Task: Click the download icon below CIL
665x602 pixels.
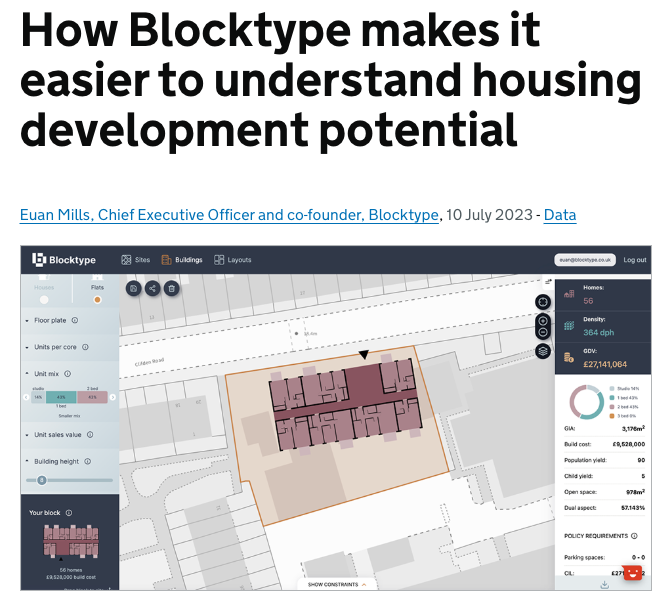Action: (604, 585)
